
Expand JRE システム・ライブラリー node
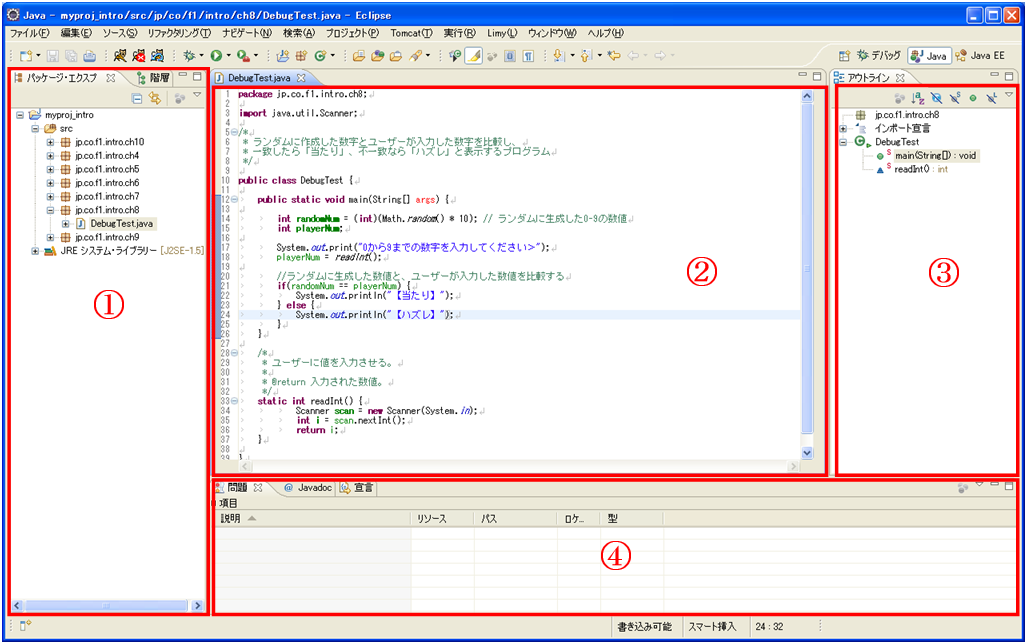[36, 251]
